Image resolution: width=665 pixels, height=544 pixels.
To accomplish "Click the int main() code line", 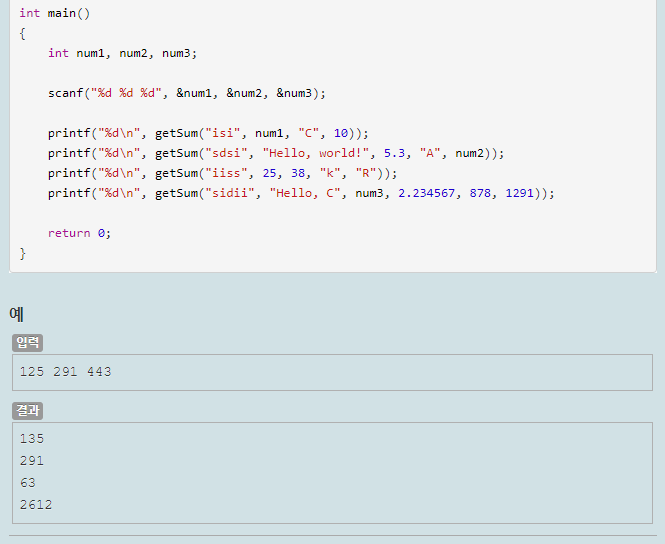I will click(55, 13).
